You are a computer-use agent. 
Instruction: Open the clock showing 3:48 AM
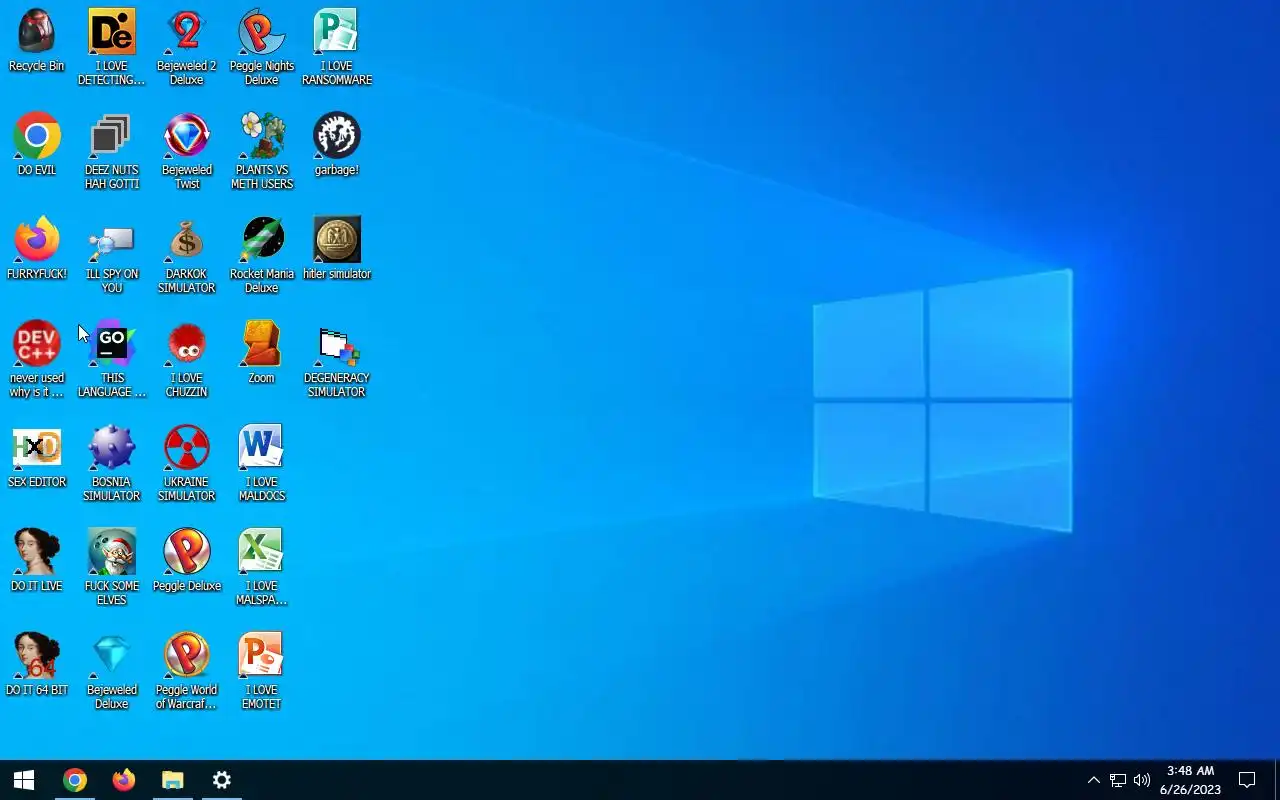coord(1190,780)
